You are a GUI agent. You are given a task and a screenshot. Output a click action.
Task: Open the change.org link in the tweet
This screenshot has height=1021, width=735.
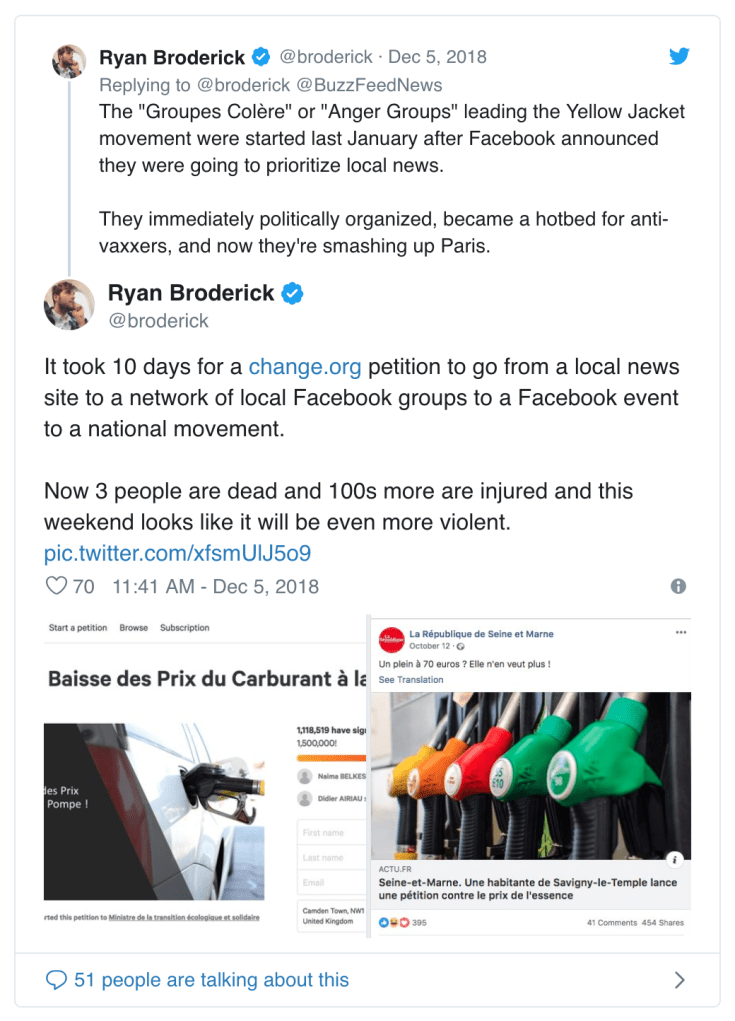[x=303, y=367]
